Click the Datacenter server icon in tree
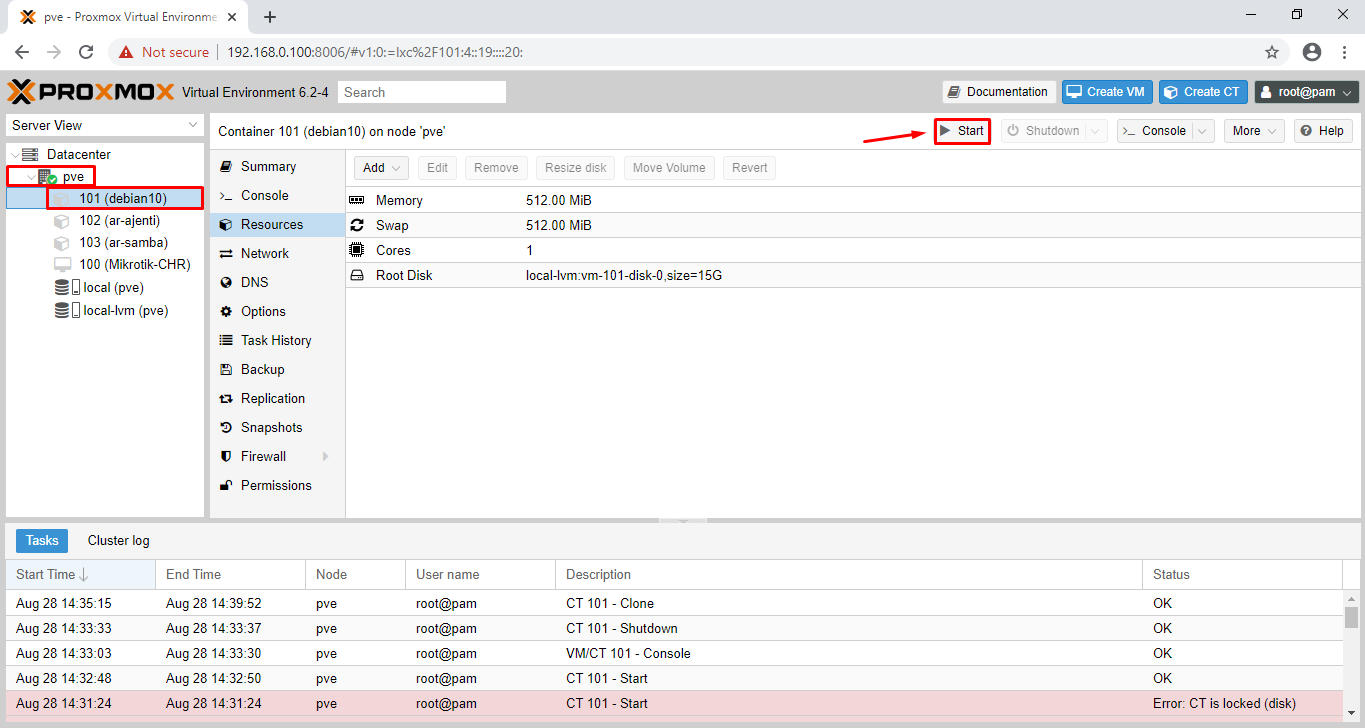1365x728 pixels. tap(30, 154)
